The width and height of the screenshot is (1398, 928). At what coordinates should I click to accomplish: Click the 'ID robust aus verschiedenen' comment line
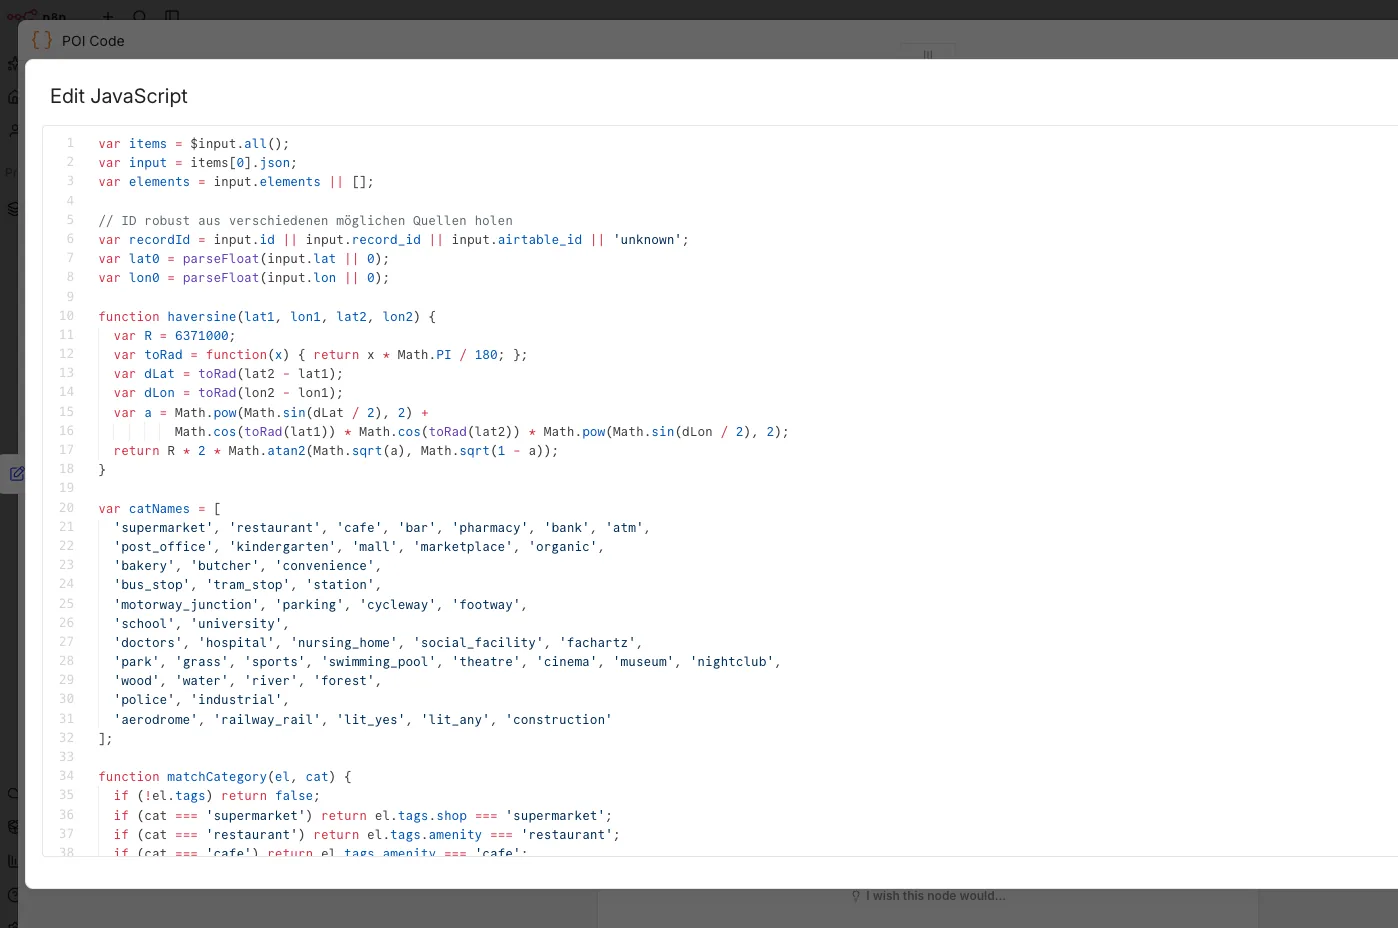coord(305,221)
